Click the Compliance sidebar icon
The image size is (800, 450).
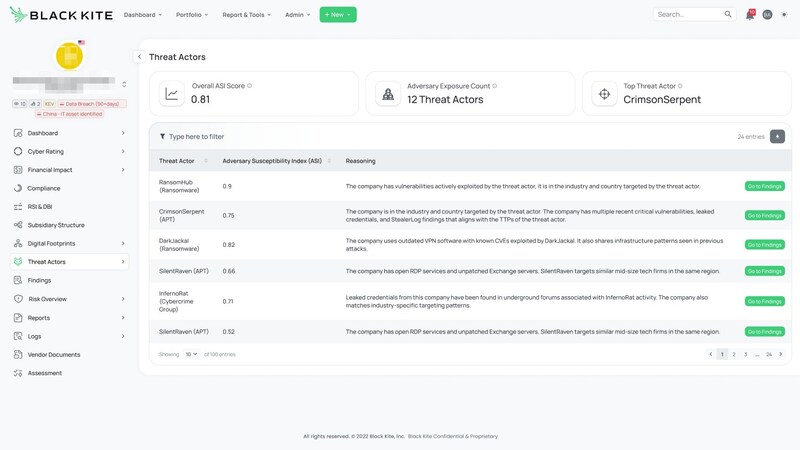point(18,188)
